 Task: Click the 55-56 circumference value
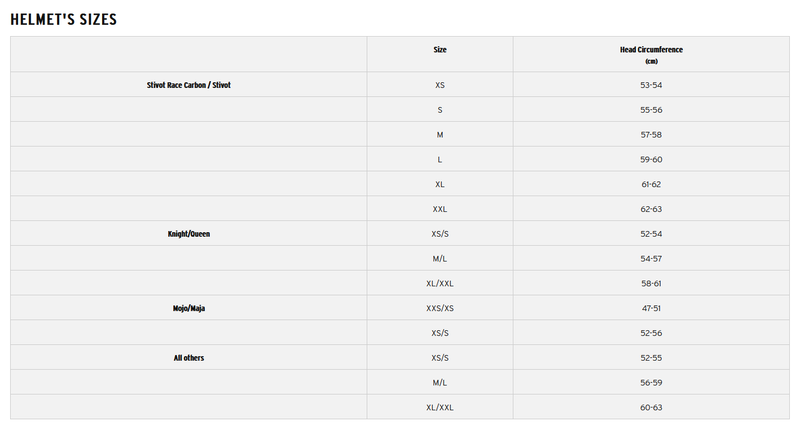point(651,110)
